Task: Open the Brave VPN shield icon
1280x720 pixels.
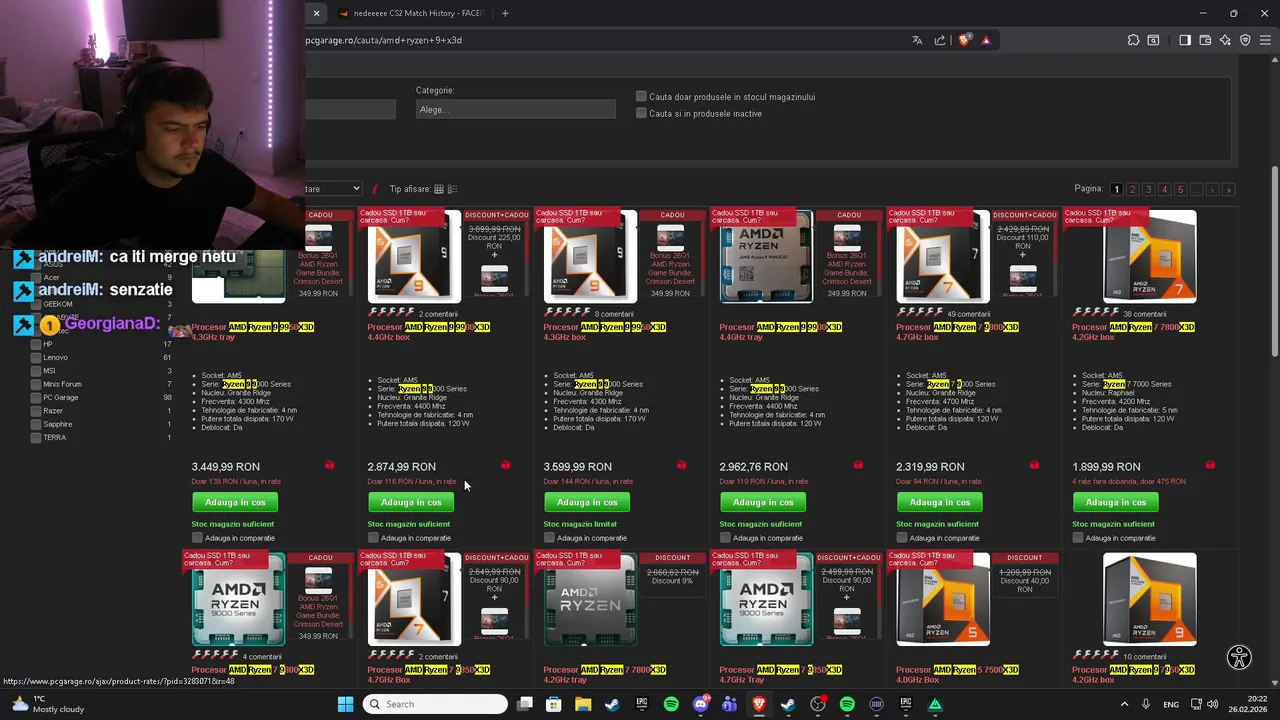Action: [1245, 40]
